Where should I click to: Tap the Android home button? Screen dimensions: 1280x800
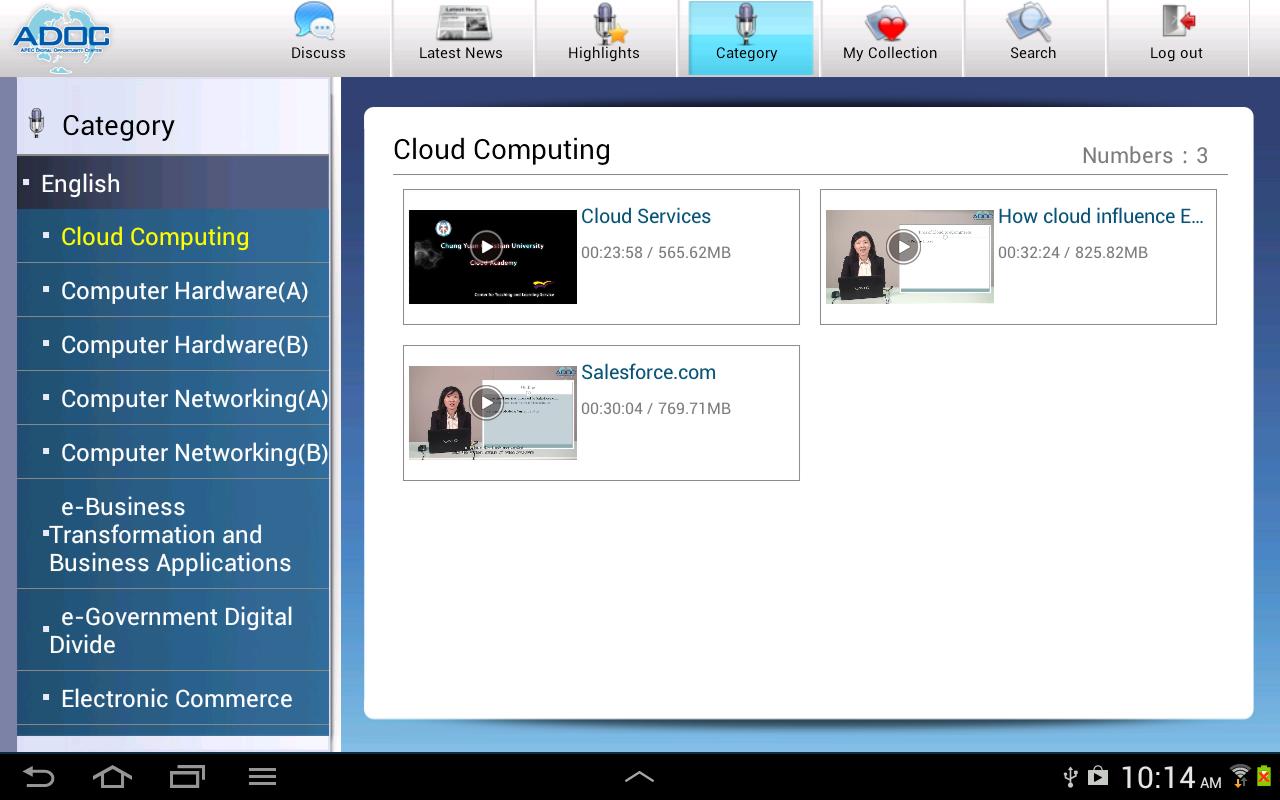[x=112, y=777]
